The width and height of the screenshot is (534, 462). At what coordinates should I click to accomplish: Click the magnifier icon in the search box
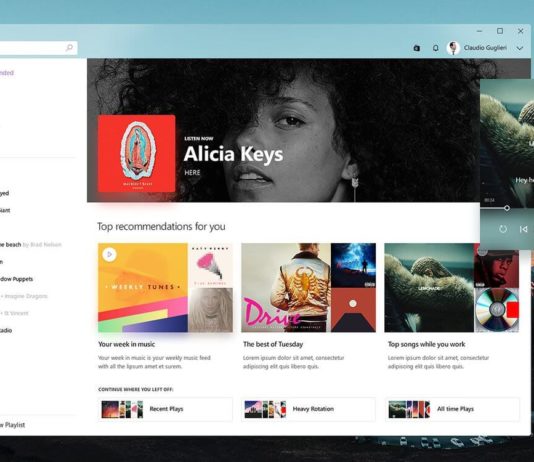click(x=69, y=48)
